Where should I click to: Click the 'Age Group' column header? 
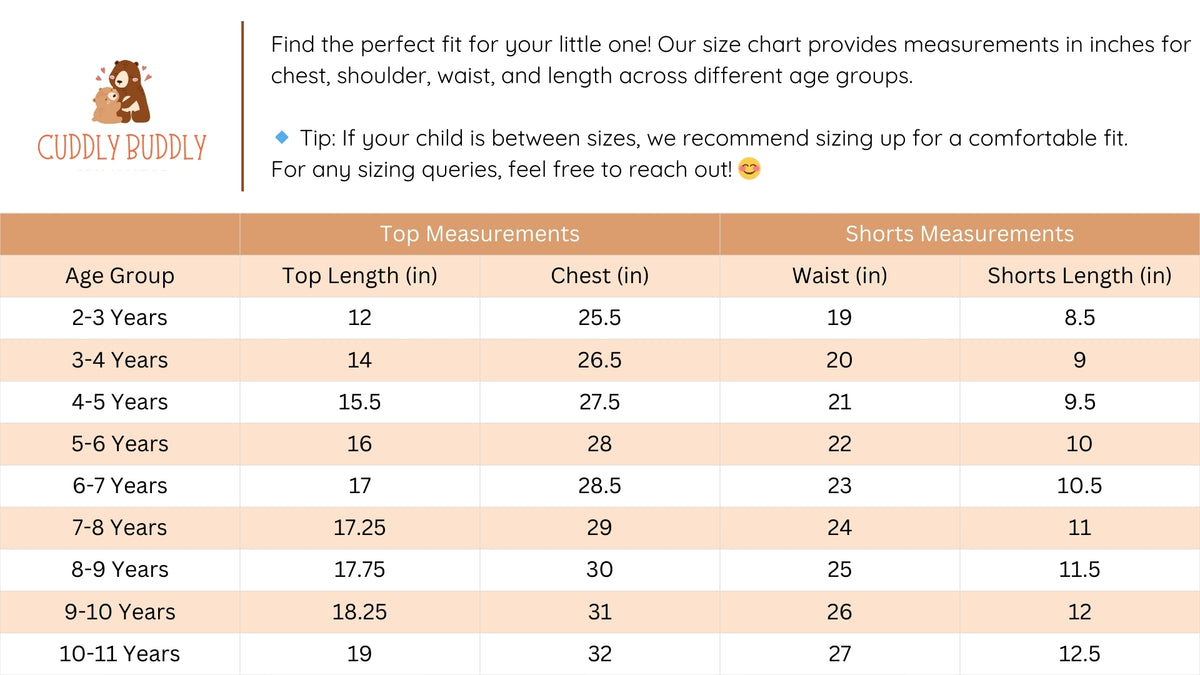click(120, 276)
